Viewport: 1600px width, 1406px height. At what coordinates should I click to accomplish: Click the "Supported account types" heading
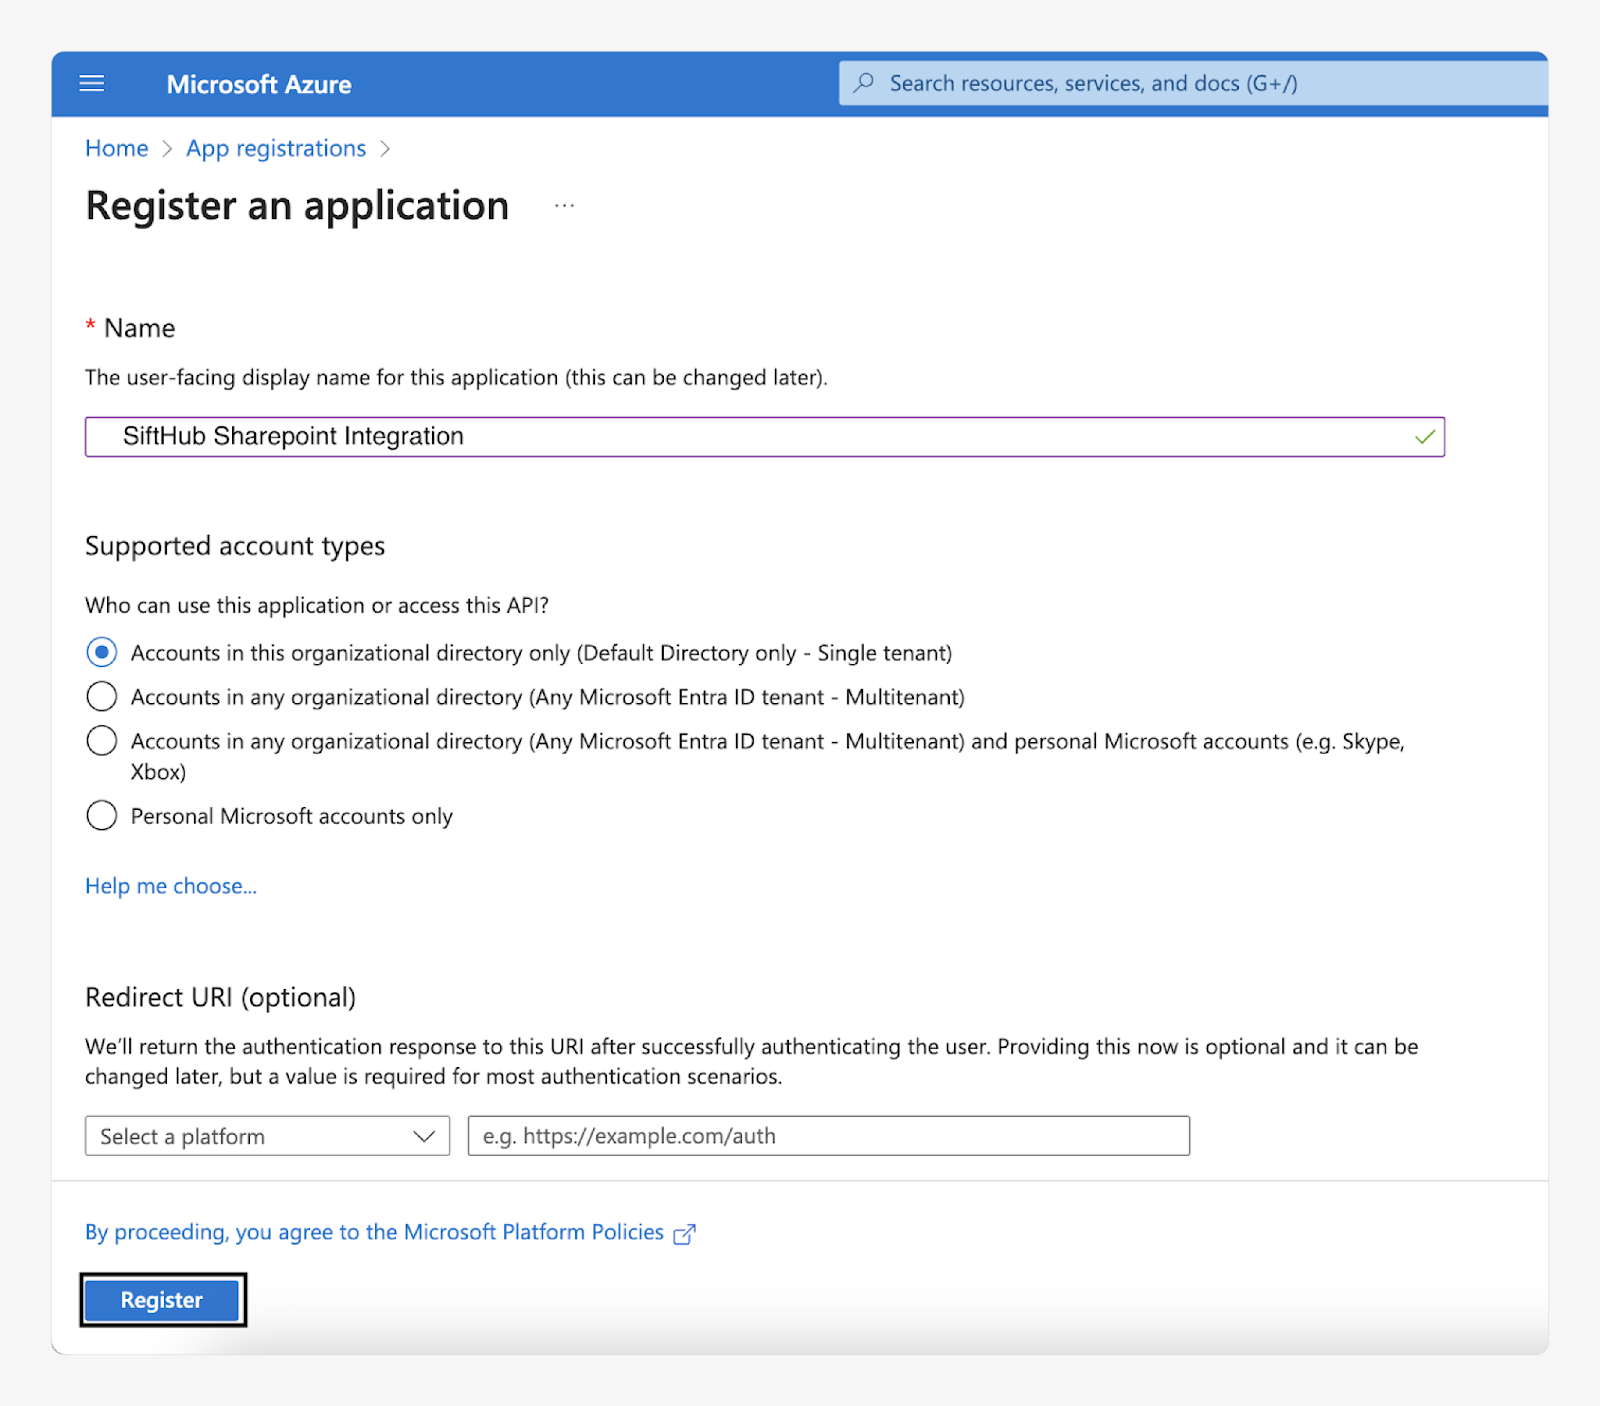(235, 546)
